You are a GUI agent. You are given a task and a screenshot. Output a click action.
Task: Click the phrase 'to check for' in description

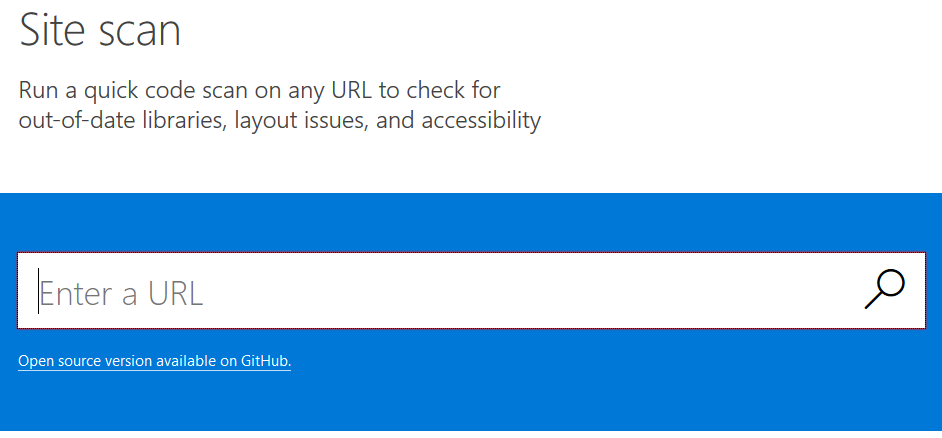coord(440,91)
